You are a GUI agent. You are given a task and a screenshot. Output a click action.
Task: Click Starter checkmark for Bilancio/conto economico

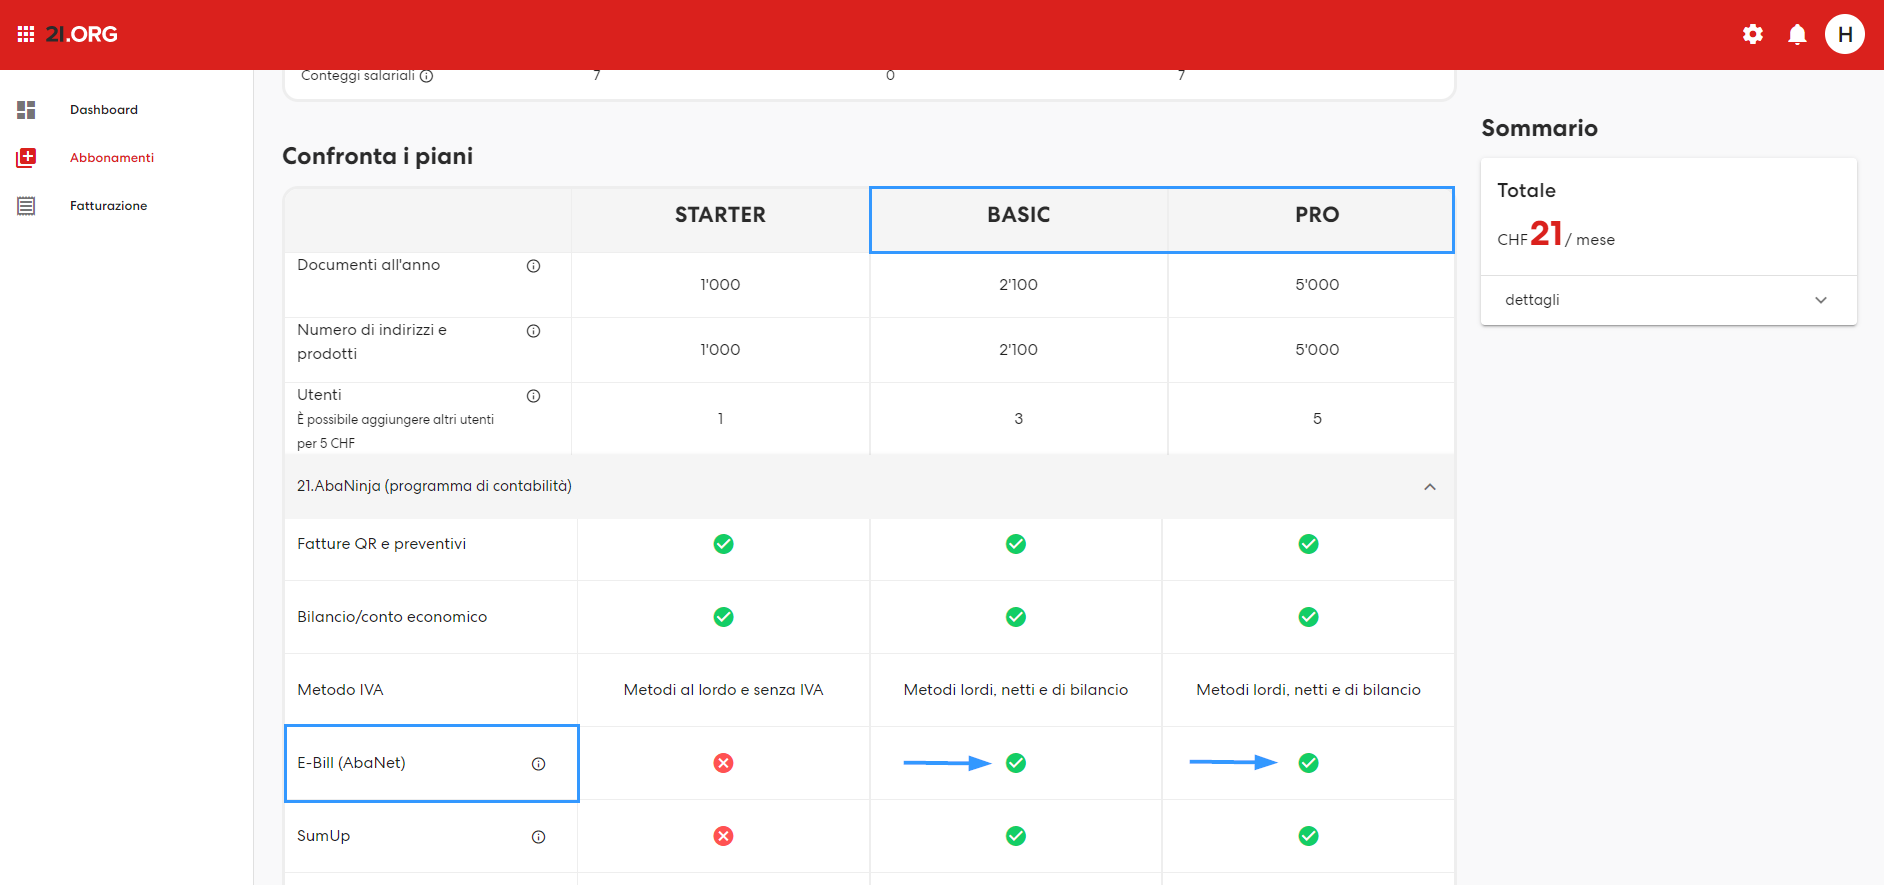click(723, 617)
